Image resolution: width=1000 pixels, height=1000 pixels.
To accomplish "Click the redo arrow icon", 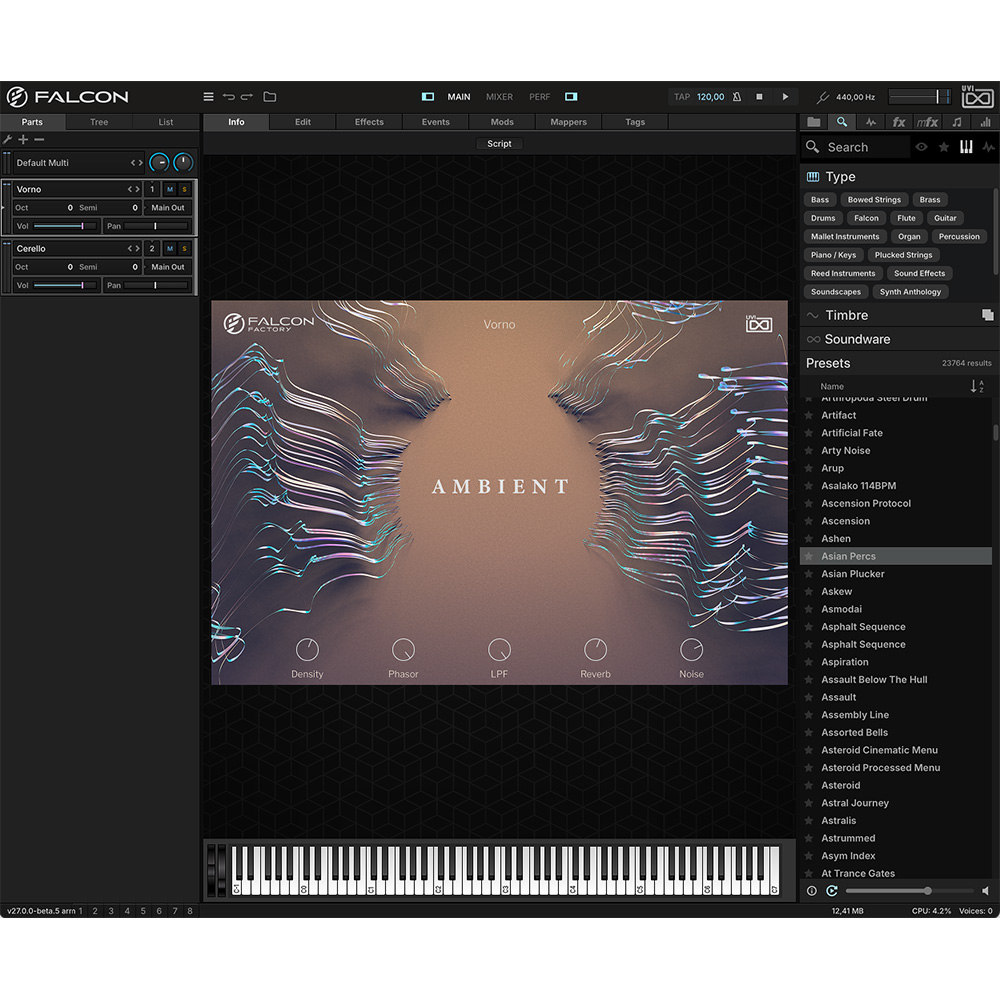I will coord(247,97).
